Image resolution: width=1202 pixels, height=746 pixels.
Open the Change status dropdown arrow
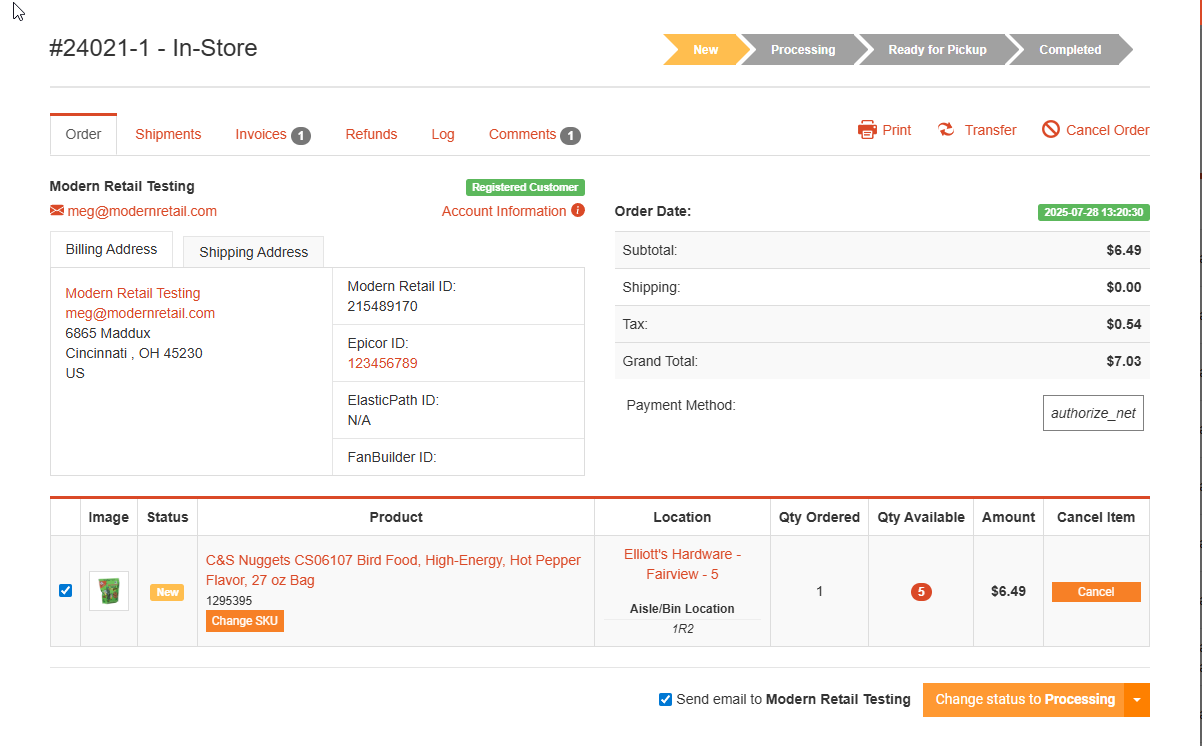(x=1137, y=700)
